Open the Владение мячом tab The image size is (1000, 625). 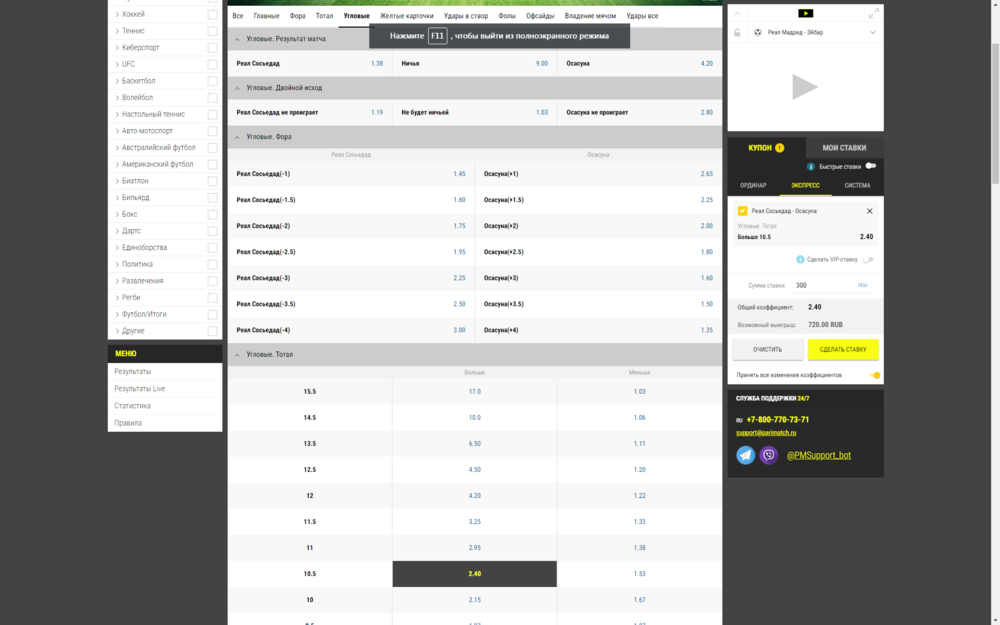590,16
